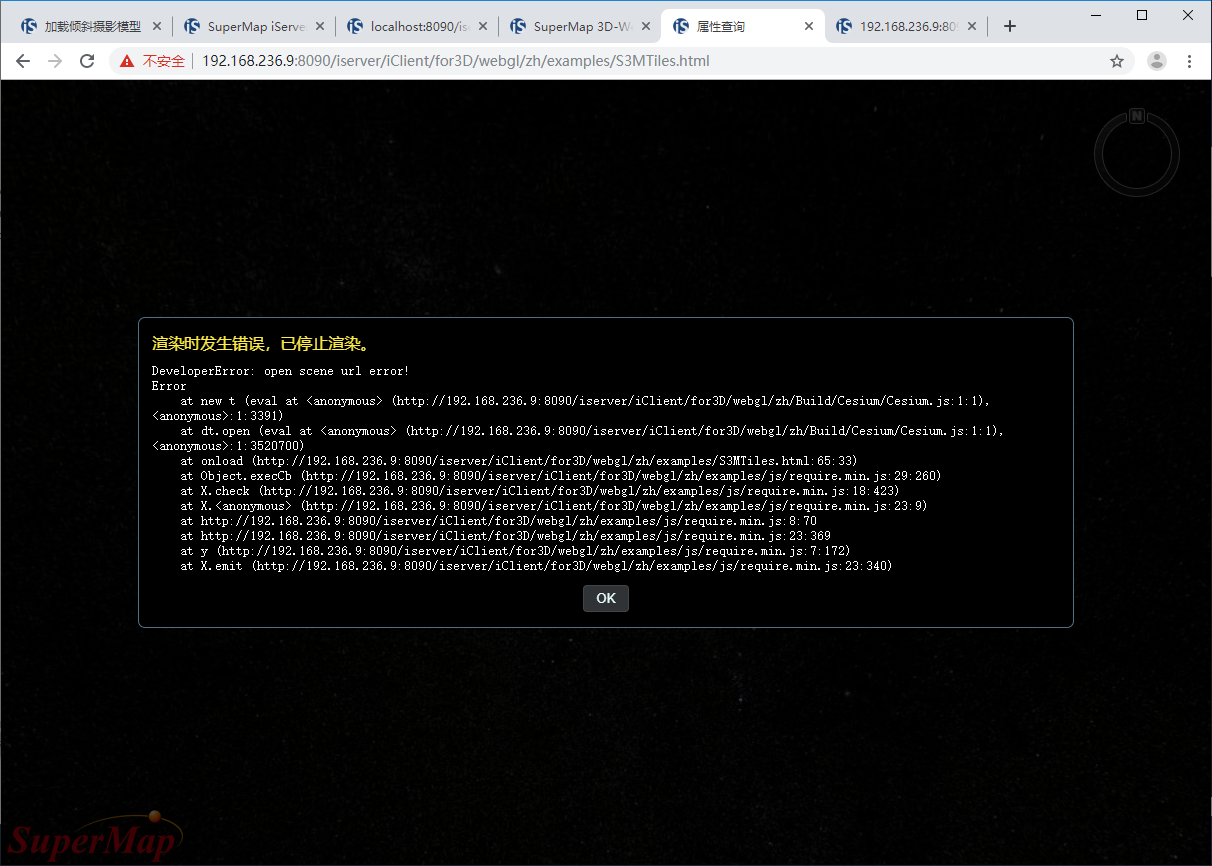Click the 'at X.<anonymous>' stack trace line
This screenshot has height=866, width=1212.
[553, 506]
